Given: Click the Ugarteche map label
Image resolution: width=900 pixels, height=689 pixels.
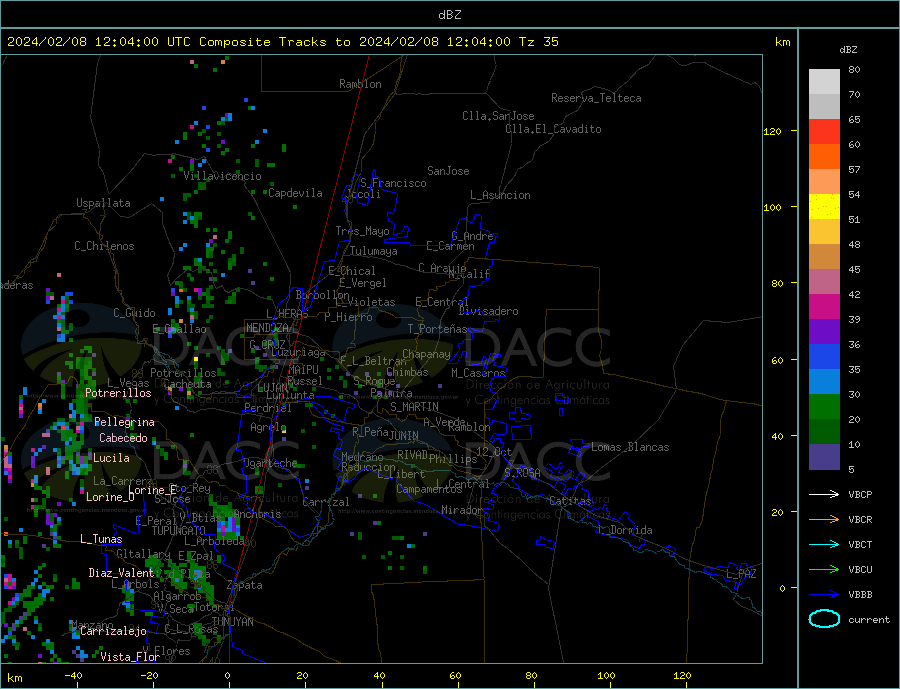Looking at the screenshot, I should click(x=270, y=463).
